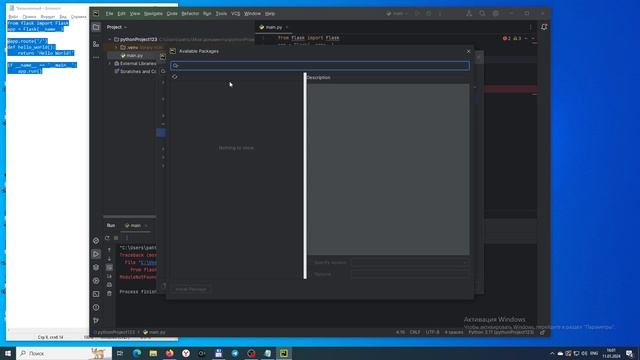Viewport: 640px width, 360px height.
Task: Focus the package search field
Action: click(320, 66)
